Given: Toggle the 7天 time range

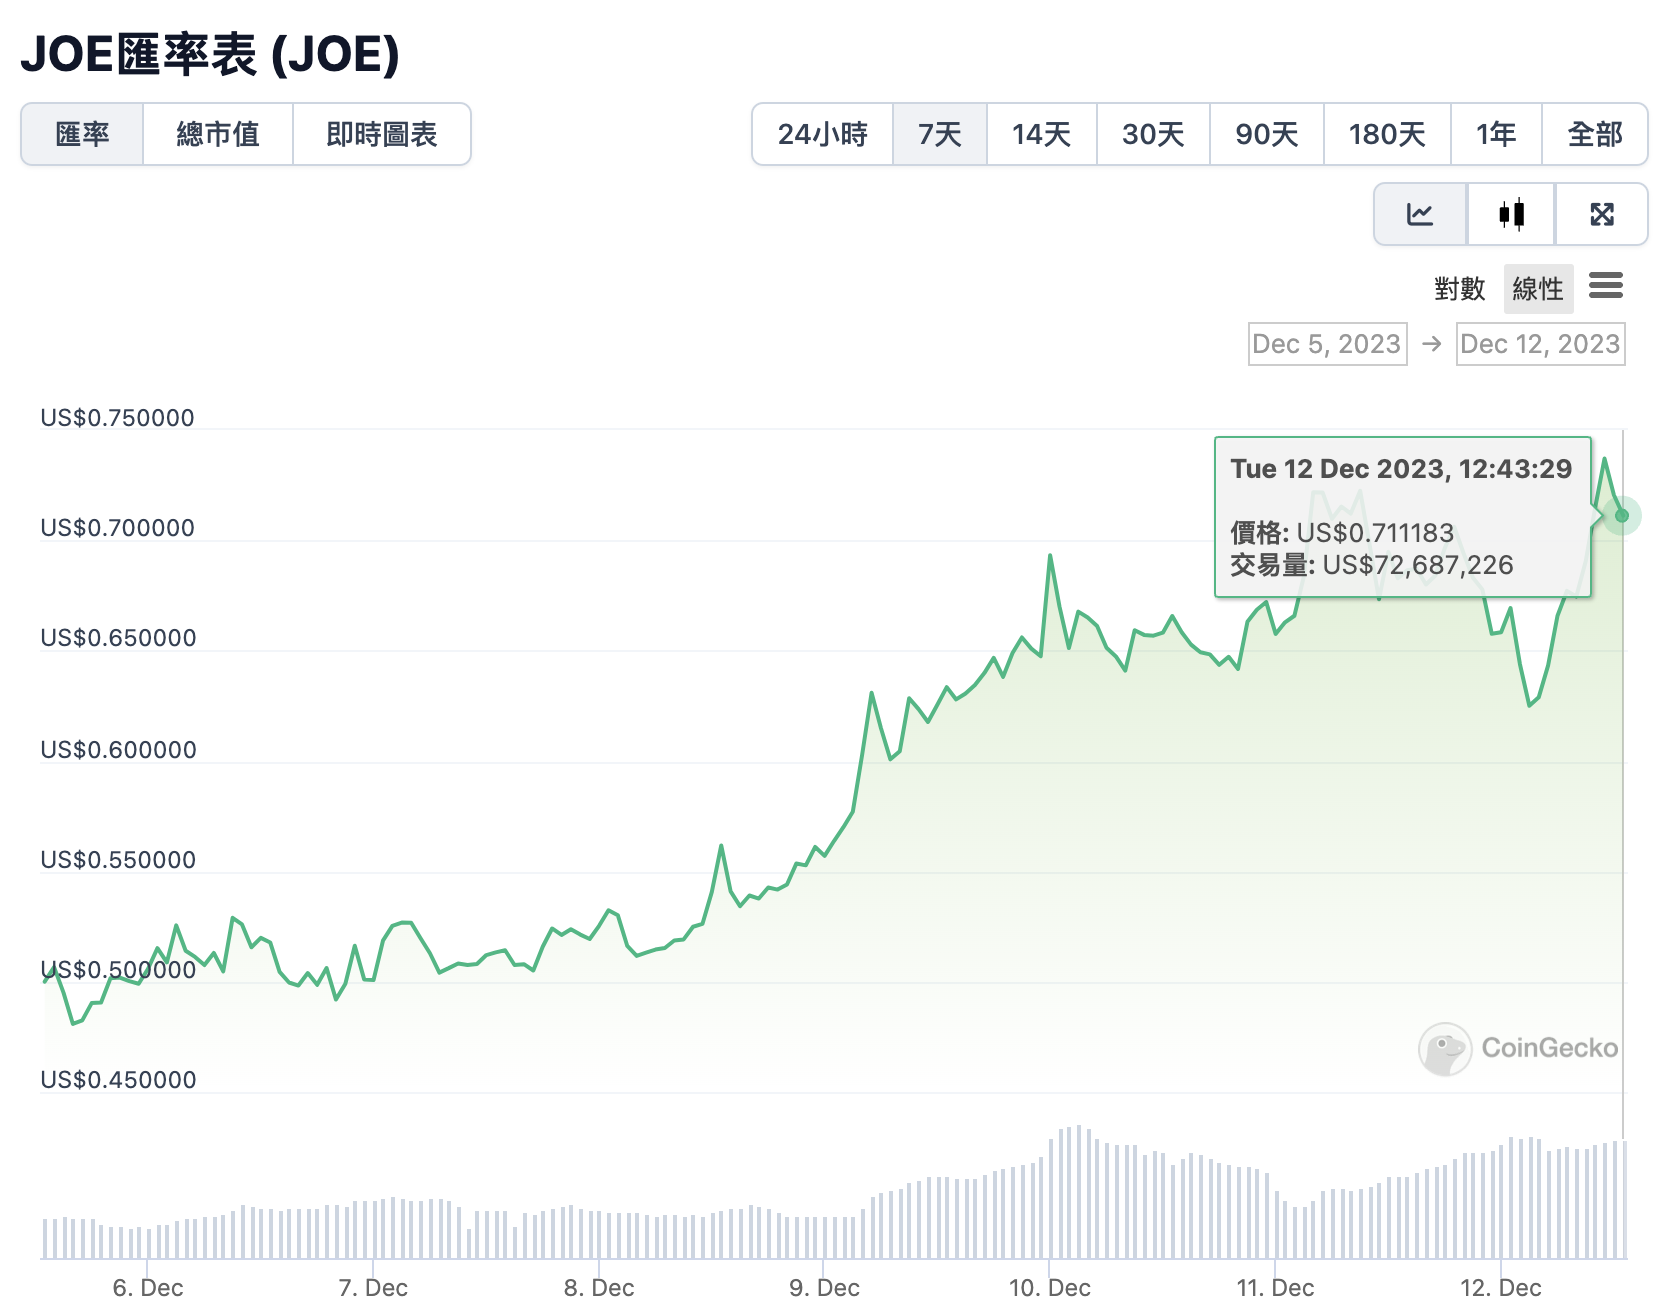Looking at the screenshot, I should [939, 134].
